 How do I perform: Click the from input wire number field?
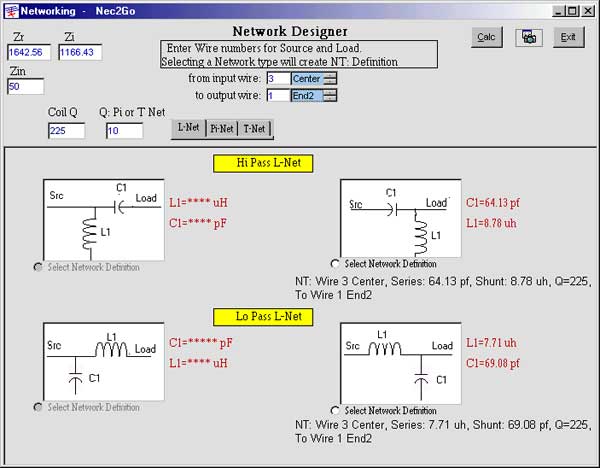[279, 78]
